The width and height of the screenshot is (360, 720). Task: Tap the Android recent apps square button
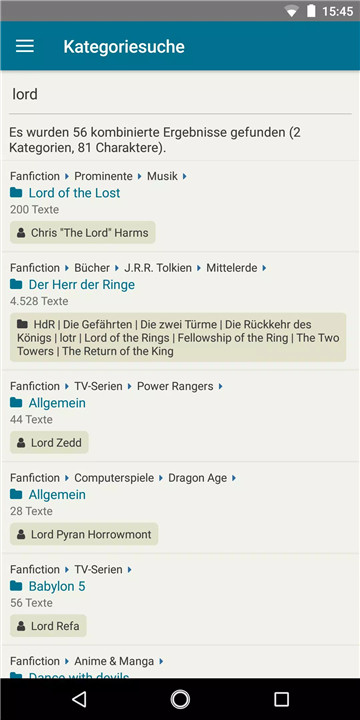tap(281, 699)
